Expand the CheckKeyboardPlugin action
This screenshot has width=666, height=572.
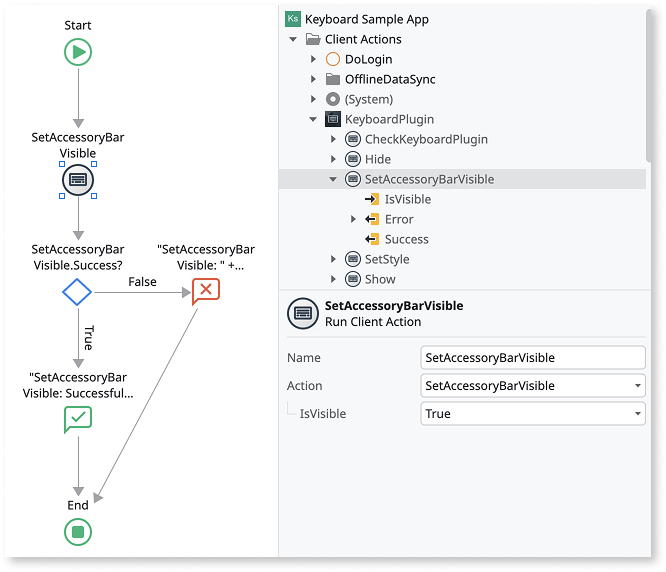click(x=333, y=139)
